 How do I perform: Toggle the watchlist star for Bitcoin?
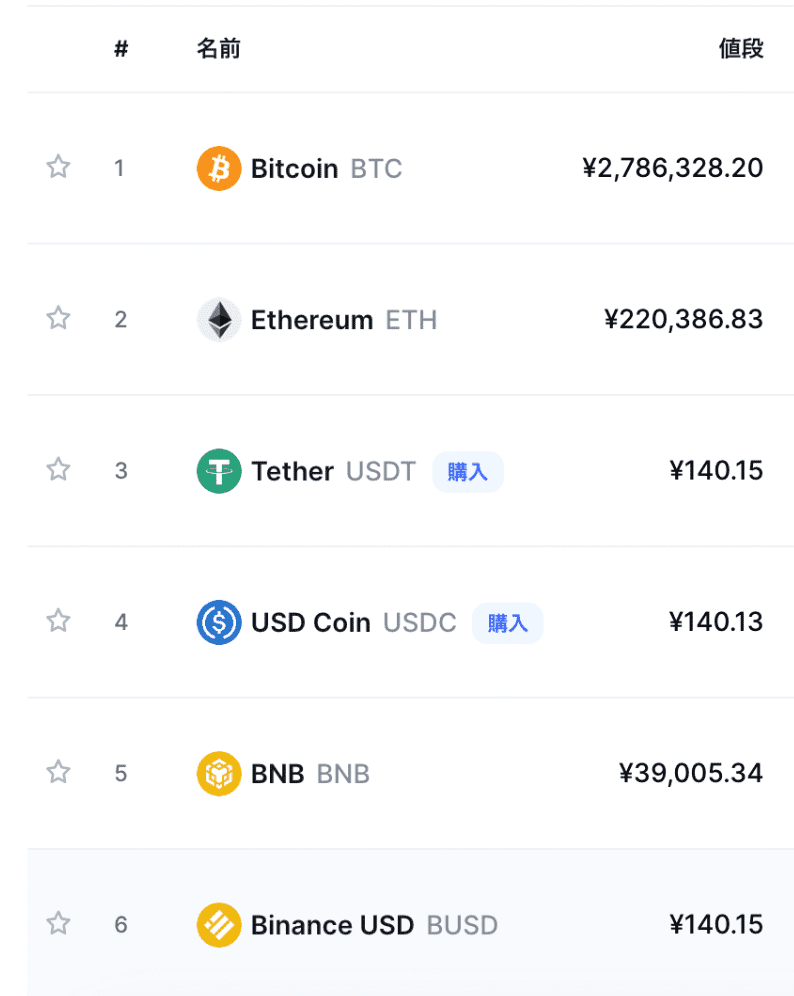pyautogui.click(x=58, y=166)
